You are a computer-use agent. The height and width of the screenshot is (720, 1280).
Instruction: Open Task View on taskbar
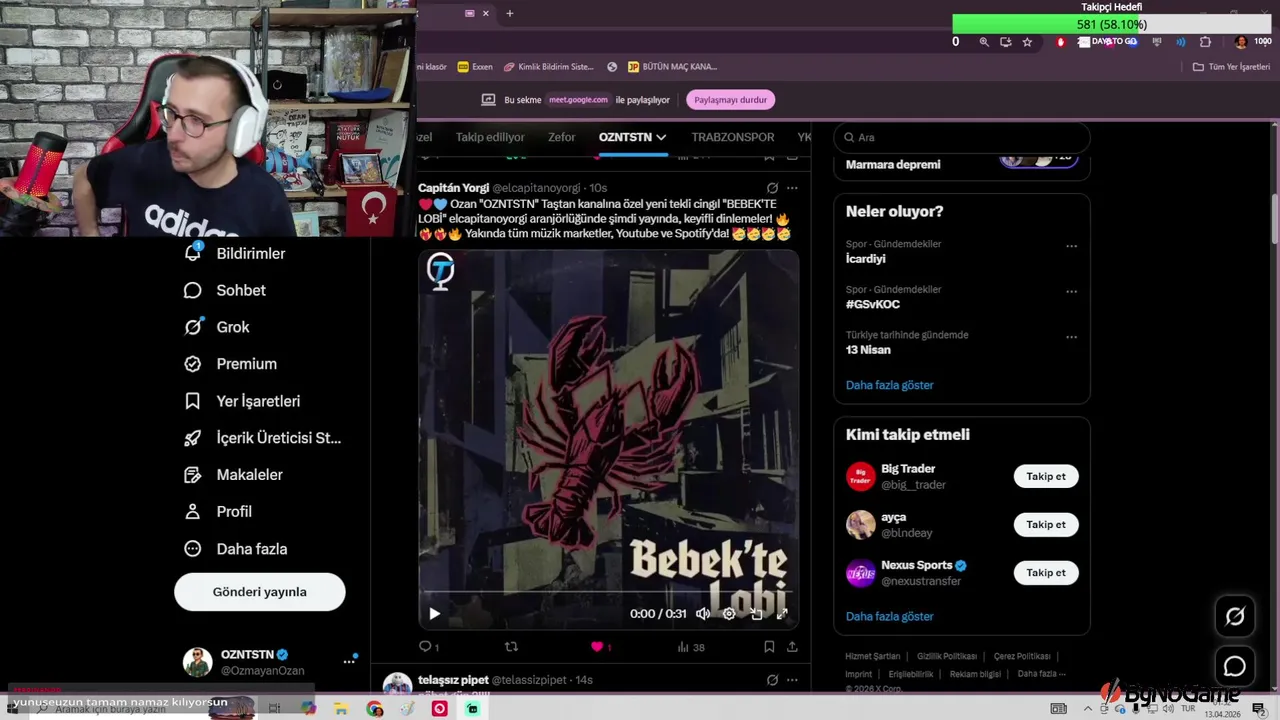[x=274, y=709]
